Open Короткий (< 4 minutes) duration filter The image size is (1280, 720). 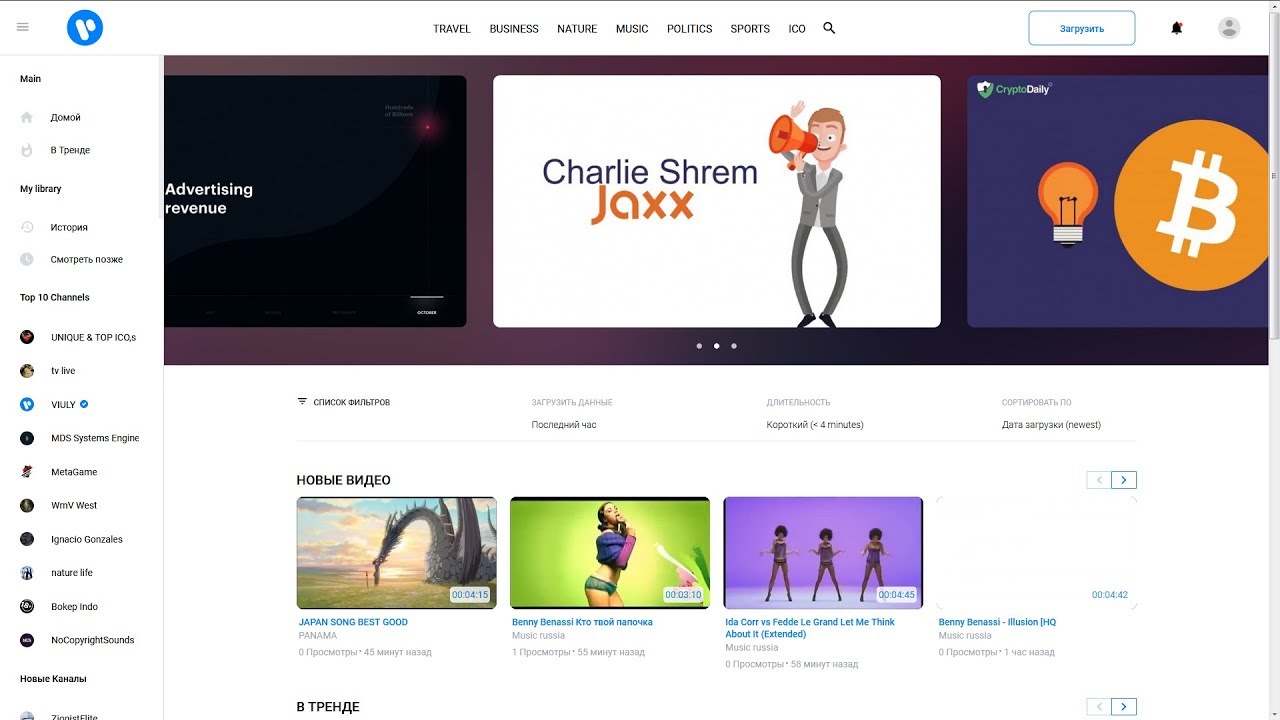815,425
